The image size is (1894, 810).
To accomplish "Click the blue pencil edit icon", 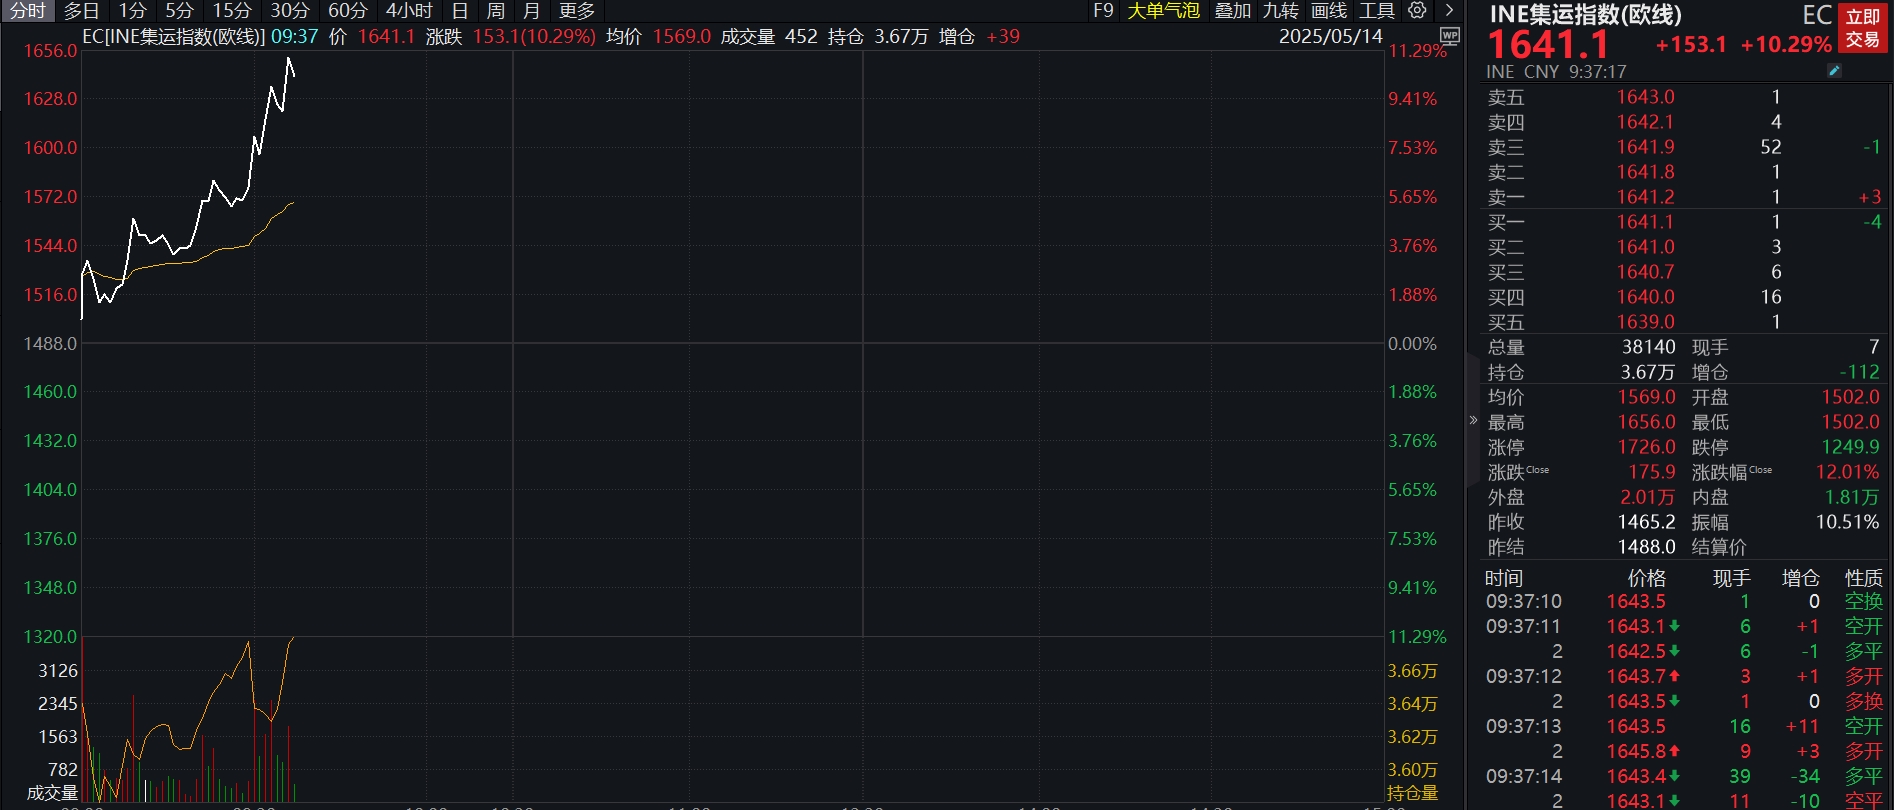I will tap(1834, 71).
